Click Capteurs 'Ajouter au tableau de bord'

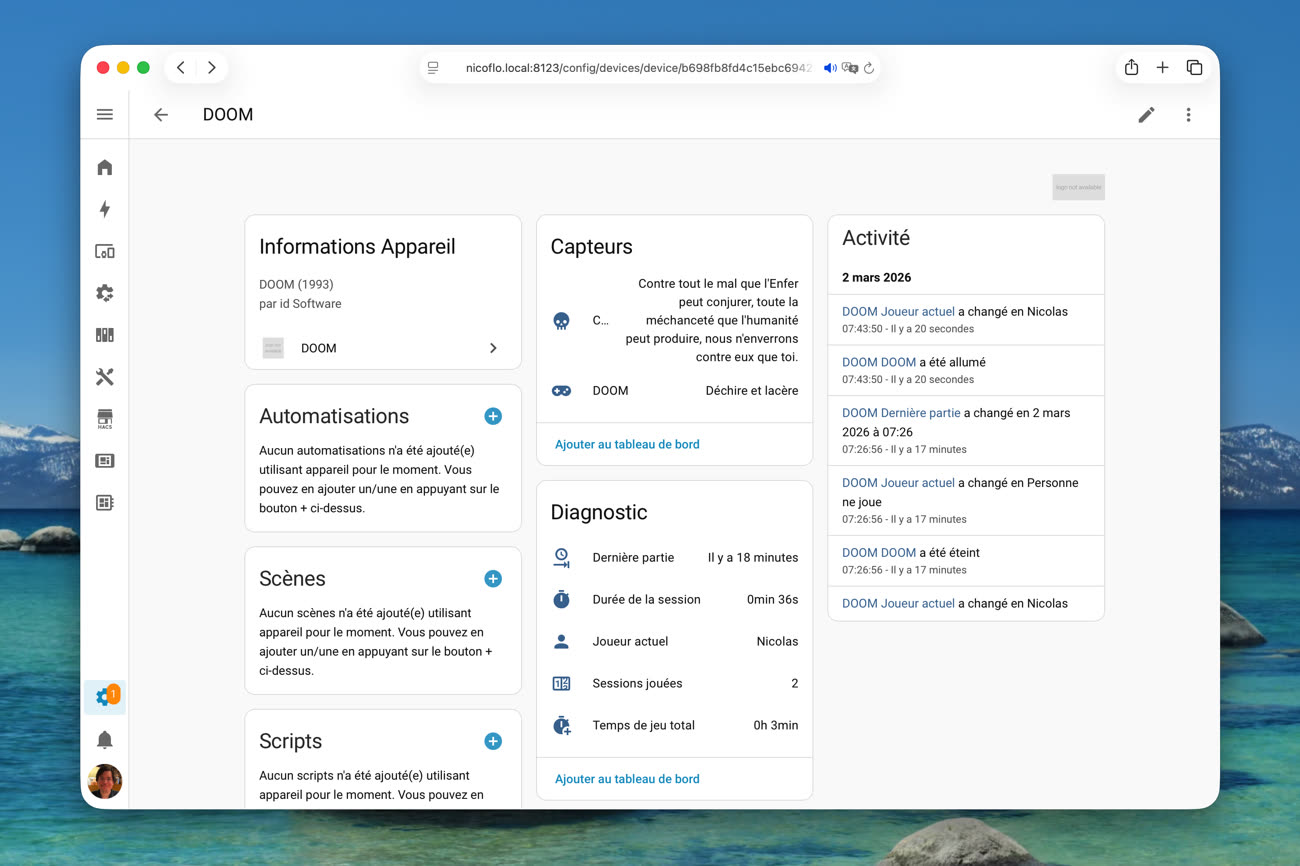click(x=627, y=444)
